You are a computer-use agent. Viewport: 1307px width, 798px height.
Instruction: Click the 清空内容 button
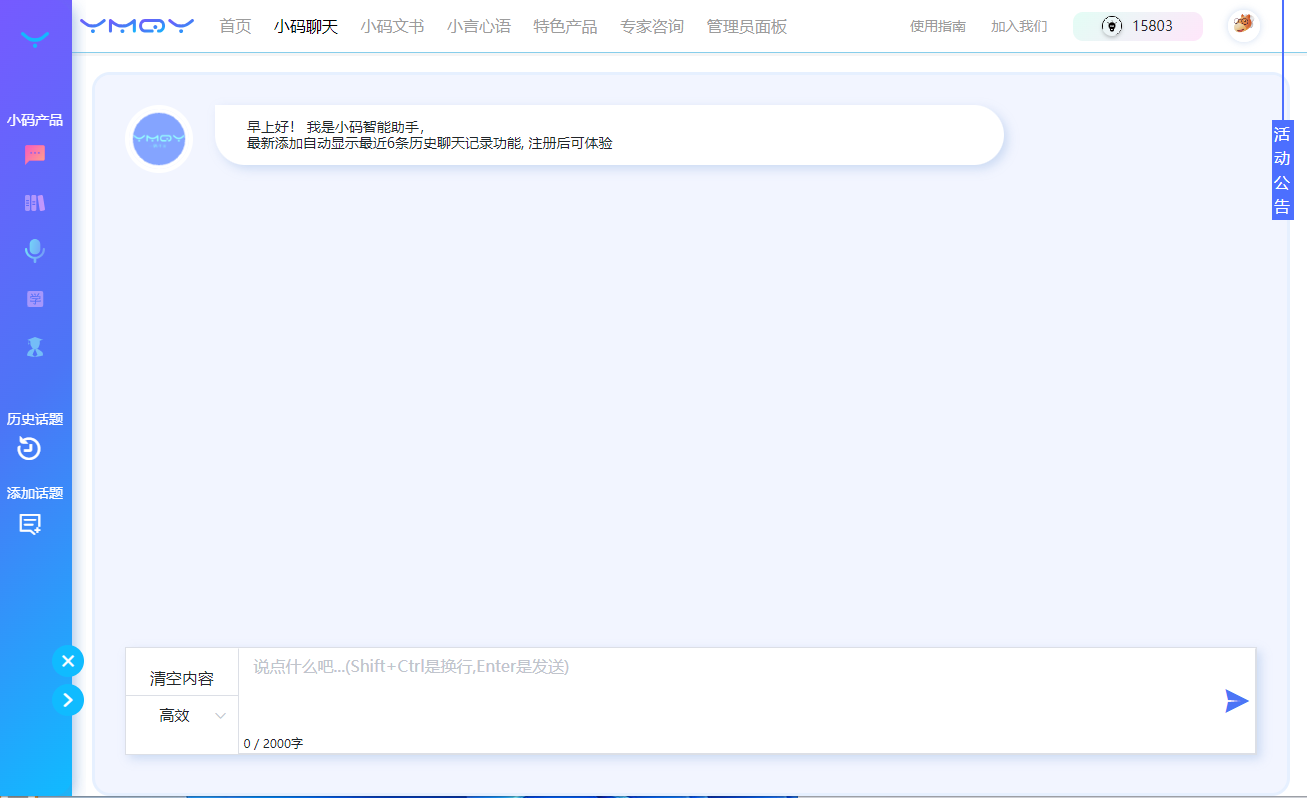coord(182,679)
